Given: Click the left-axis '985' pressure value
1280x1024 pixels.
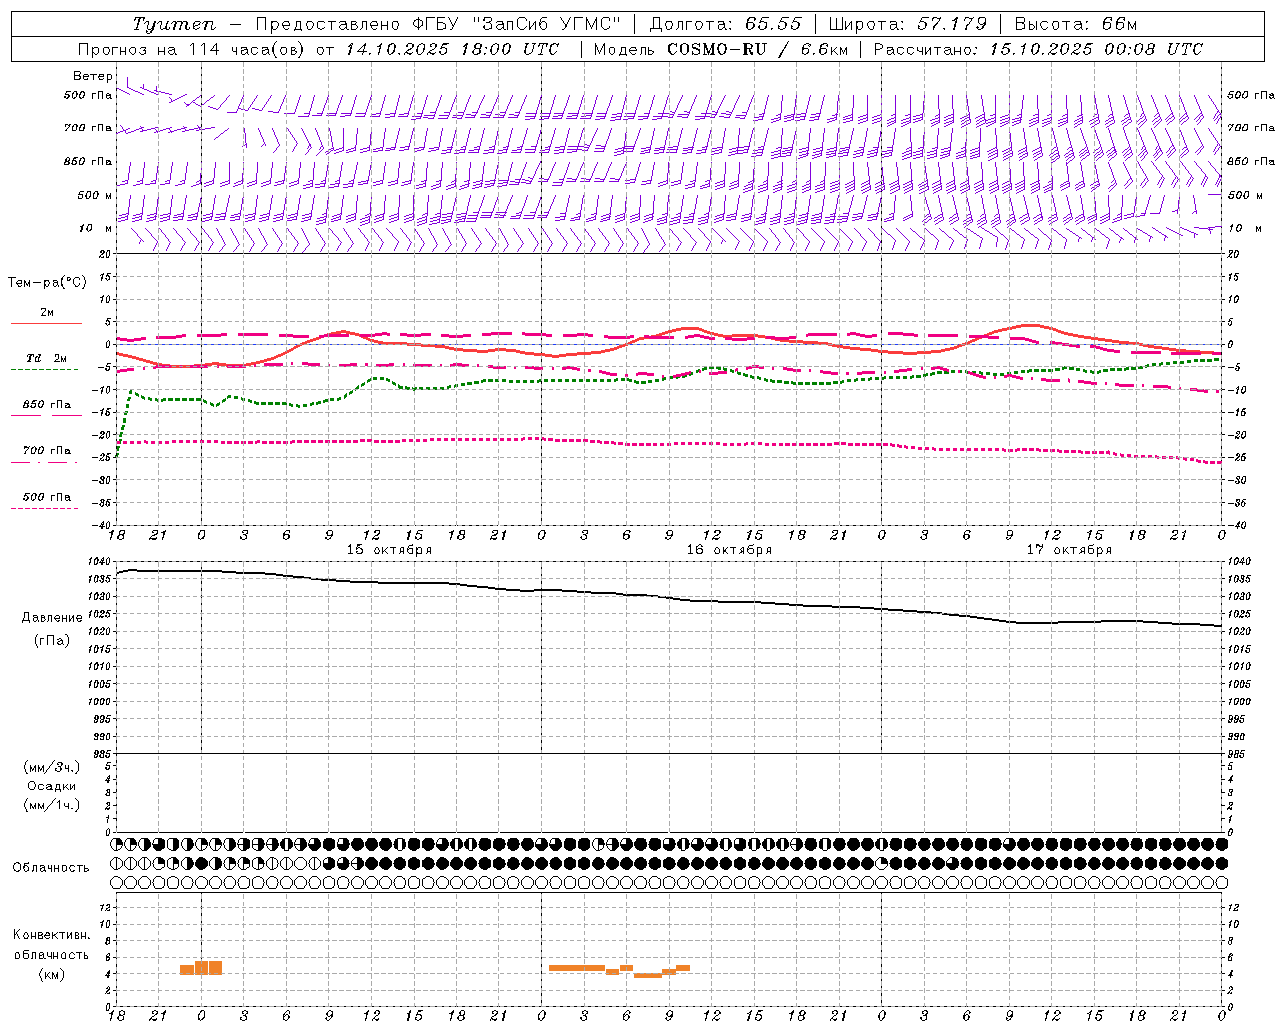Looking at the screenshot, I should 103,754.
